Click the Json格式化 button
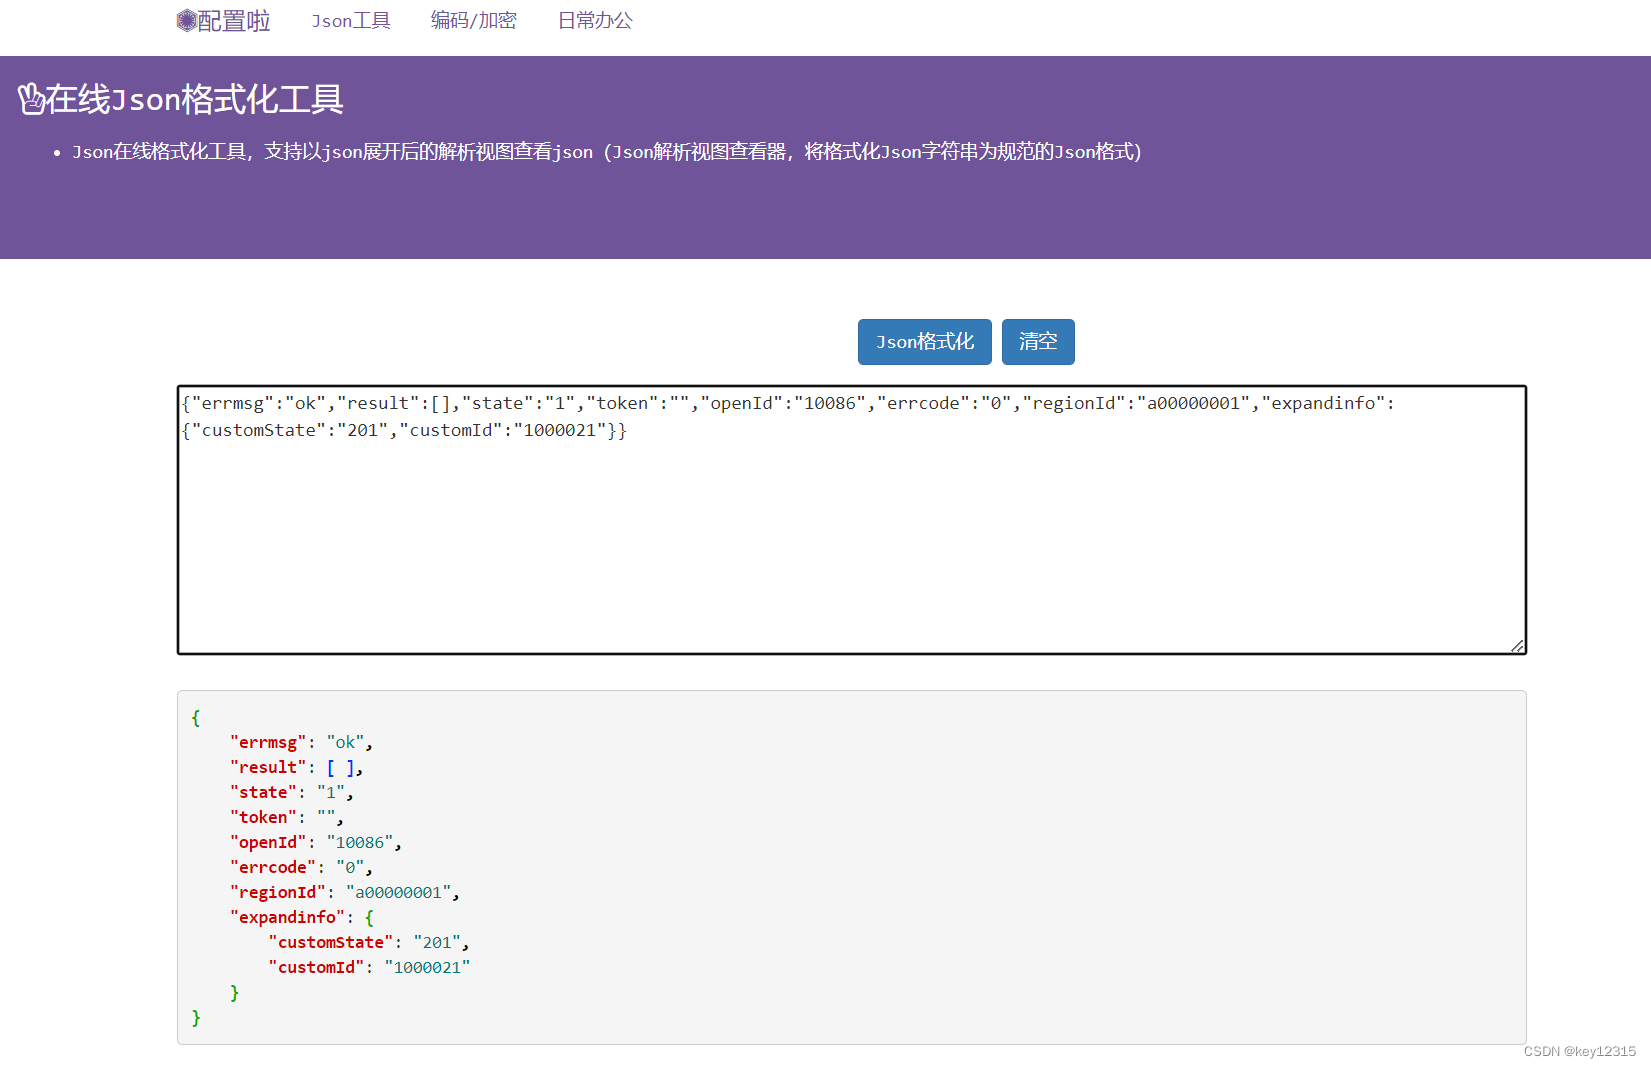 click(923, 341)
